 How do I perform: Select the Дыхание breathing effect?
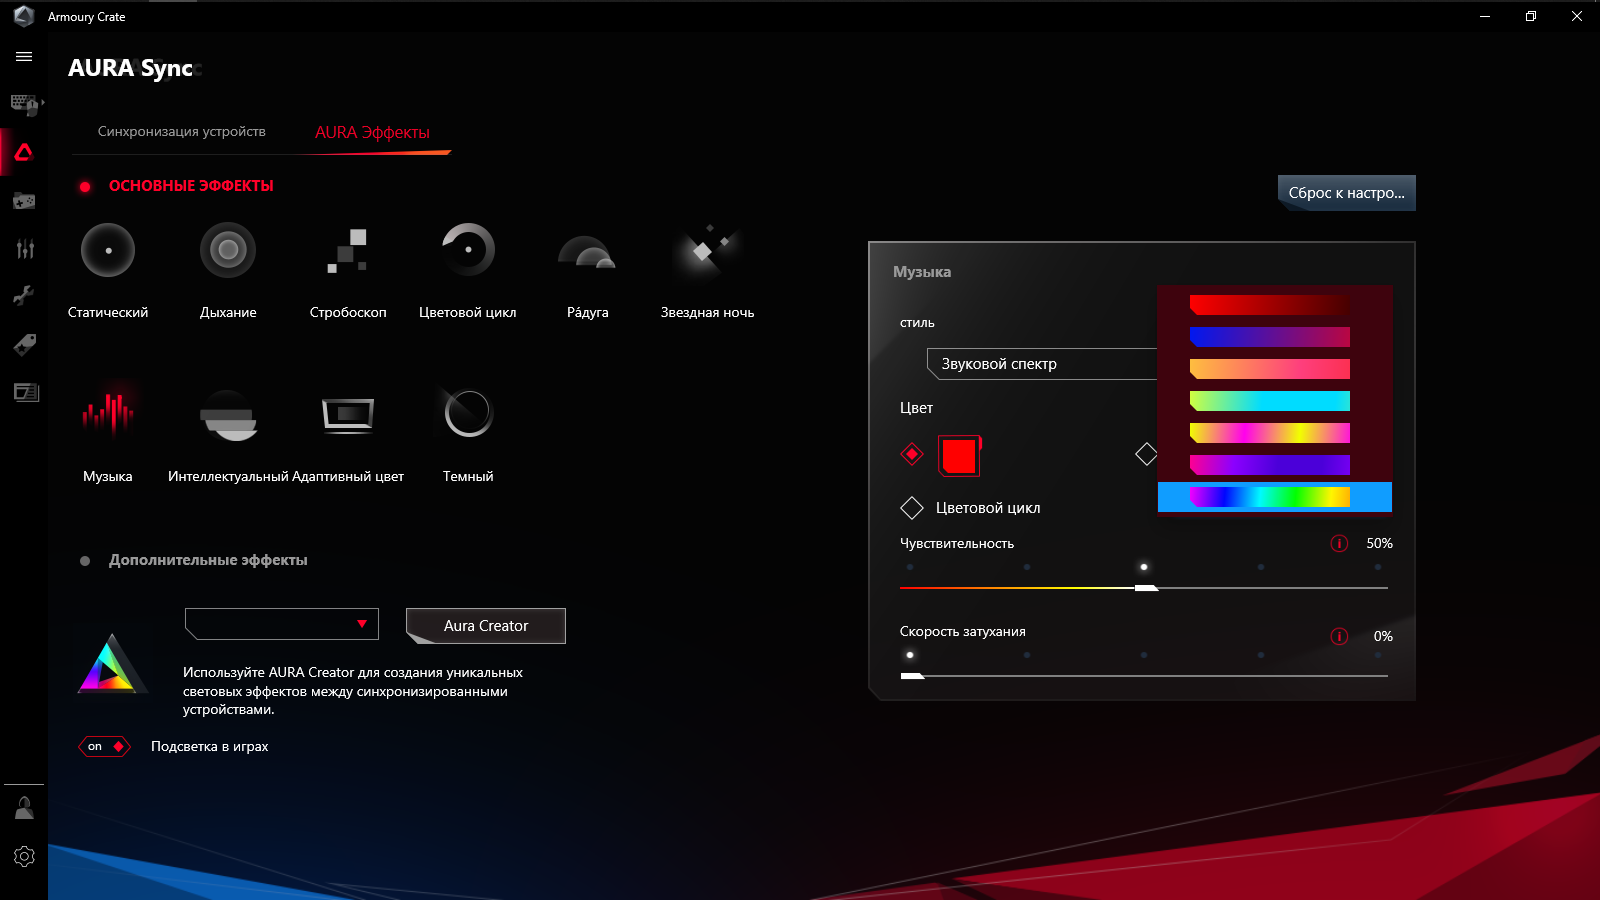click(228, 250)
